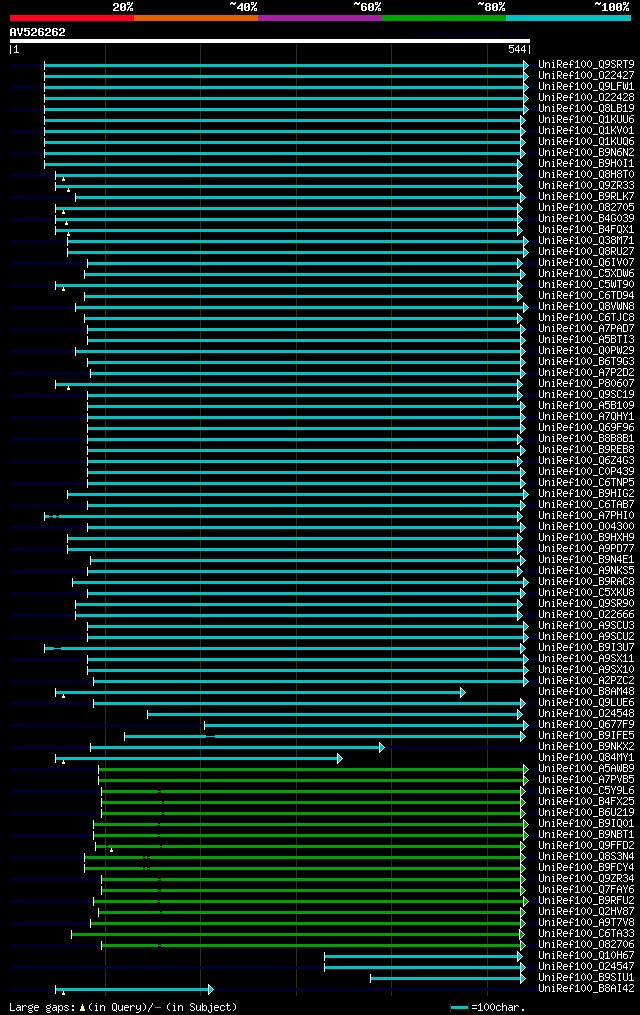Select the UniRef100_B9H0I1 label
The width and height of the screenshot is (640, 1015).
click(x=586, y=164)
